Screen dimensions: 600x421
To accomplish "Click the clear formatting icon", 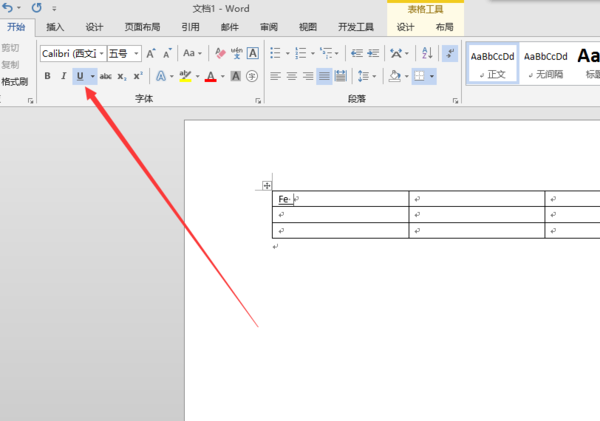I will (x=219, y=54).
